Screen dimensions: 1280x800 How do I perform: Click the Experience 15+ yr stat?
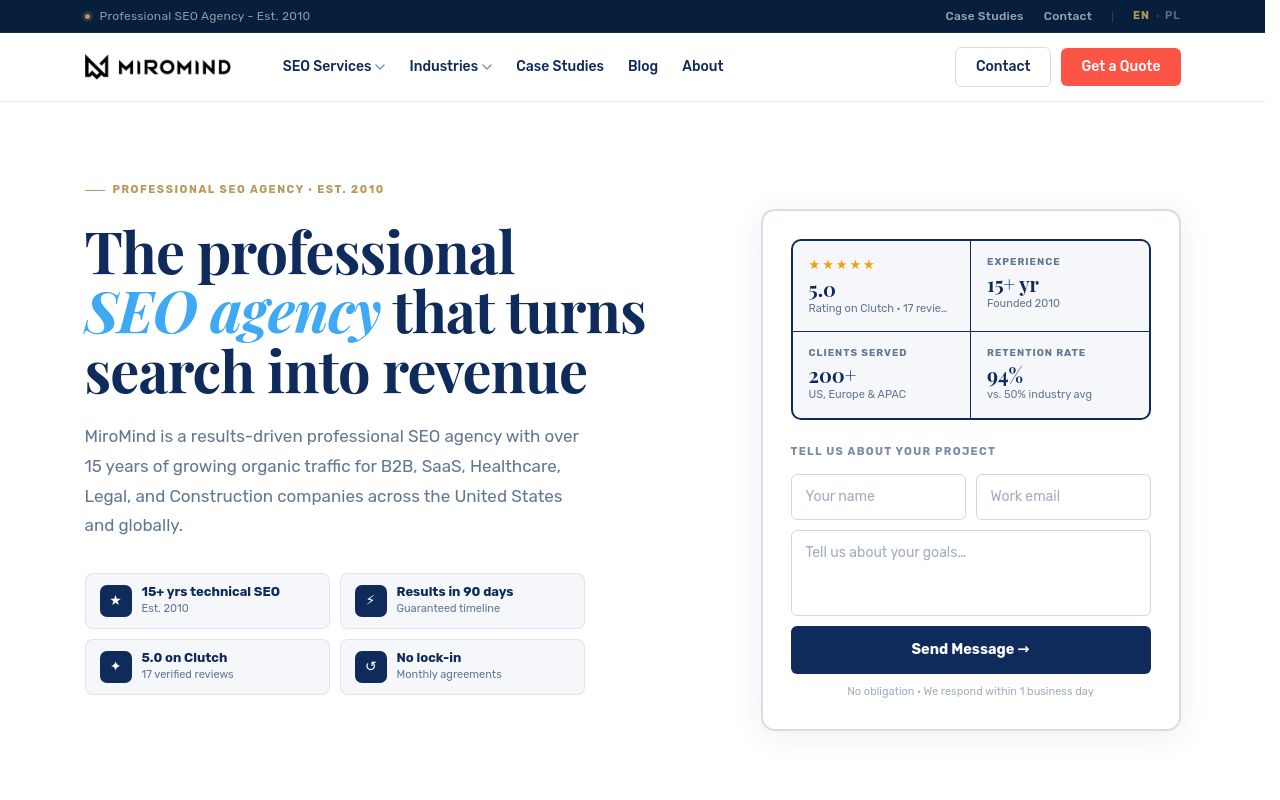pos(1060,286)
